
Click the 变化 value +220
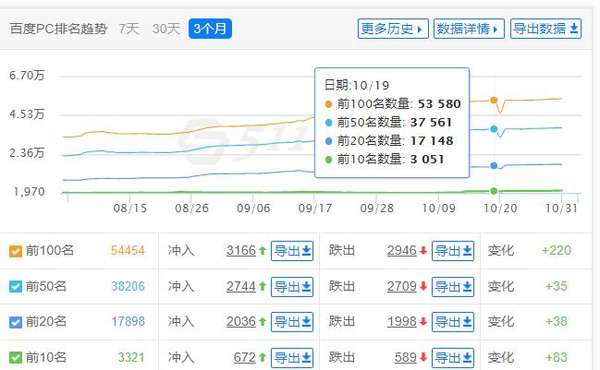click(556, 251)
